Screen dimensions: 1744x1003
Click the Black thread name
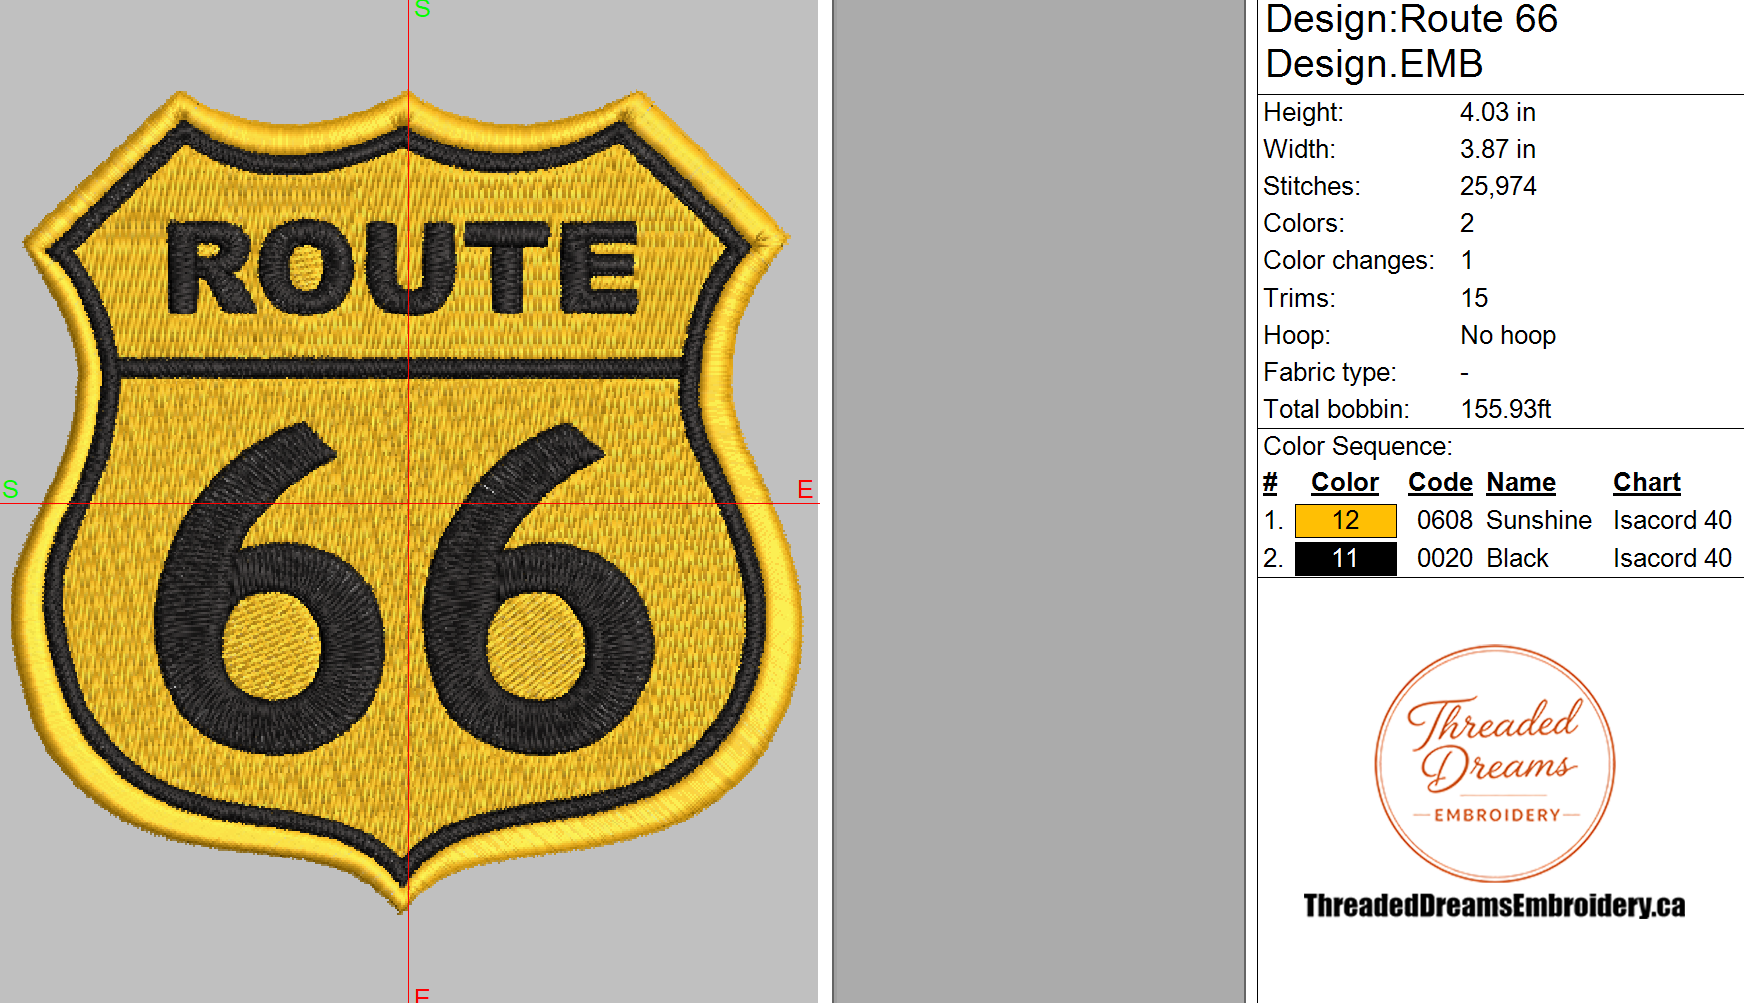click(x=1517, y=559)
